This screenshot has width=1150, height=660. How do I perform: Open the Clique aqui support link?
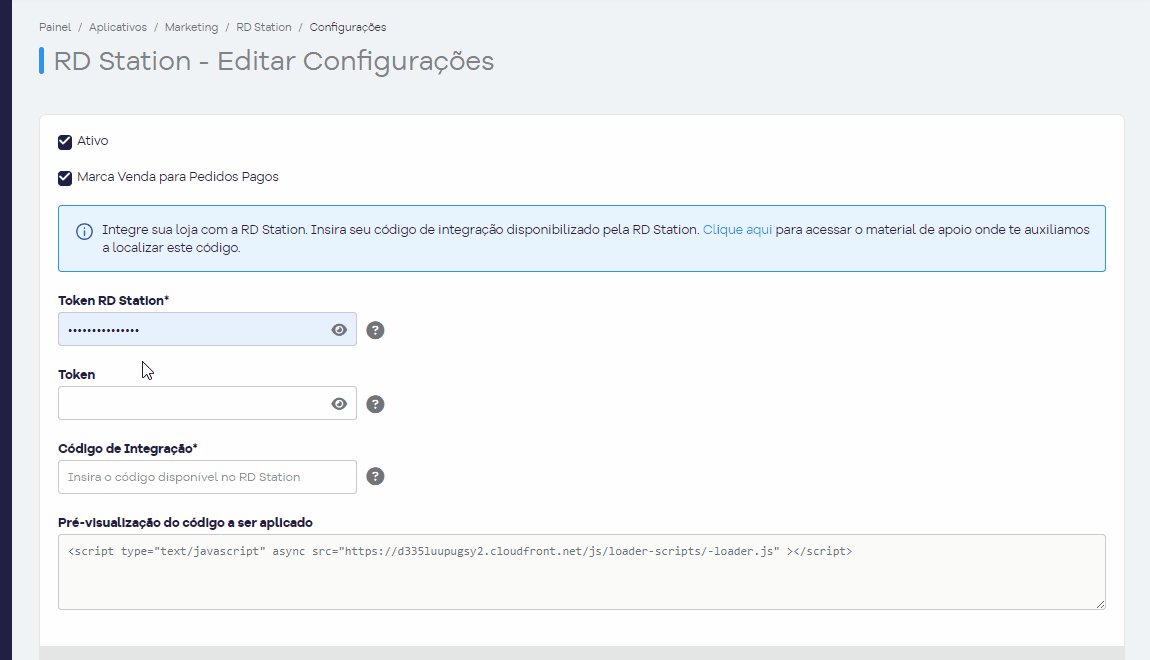click(x=737, y=230)
